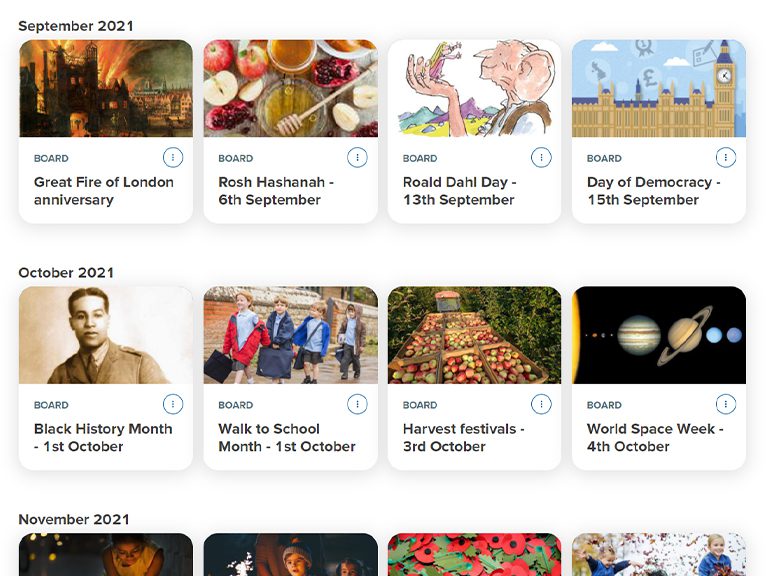Image resolution: width=768 pixels, height=576 pixels.
Task: Click the 'Walk to School Month - 1st October' title
Action: (x=287, y=438)
